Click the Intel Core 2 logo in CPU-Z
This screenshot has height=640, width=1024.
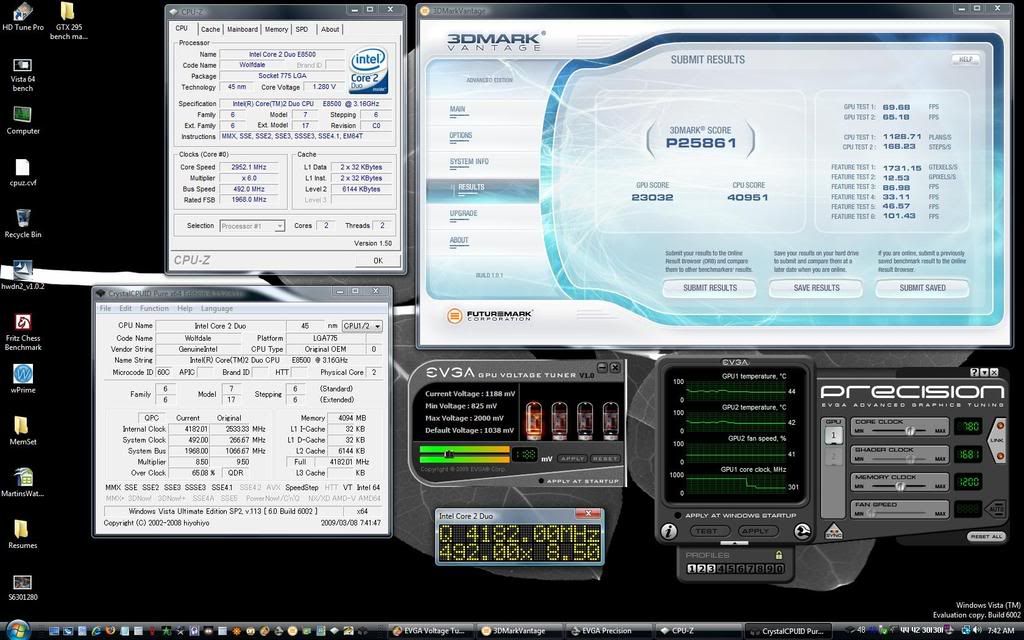point(368,70)
